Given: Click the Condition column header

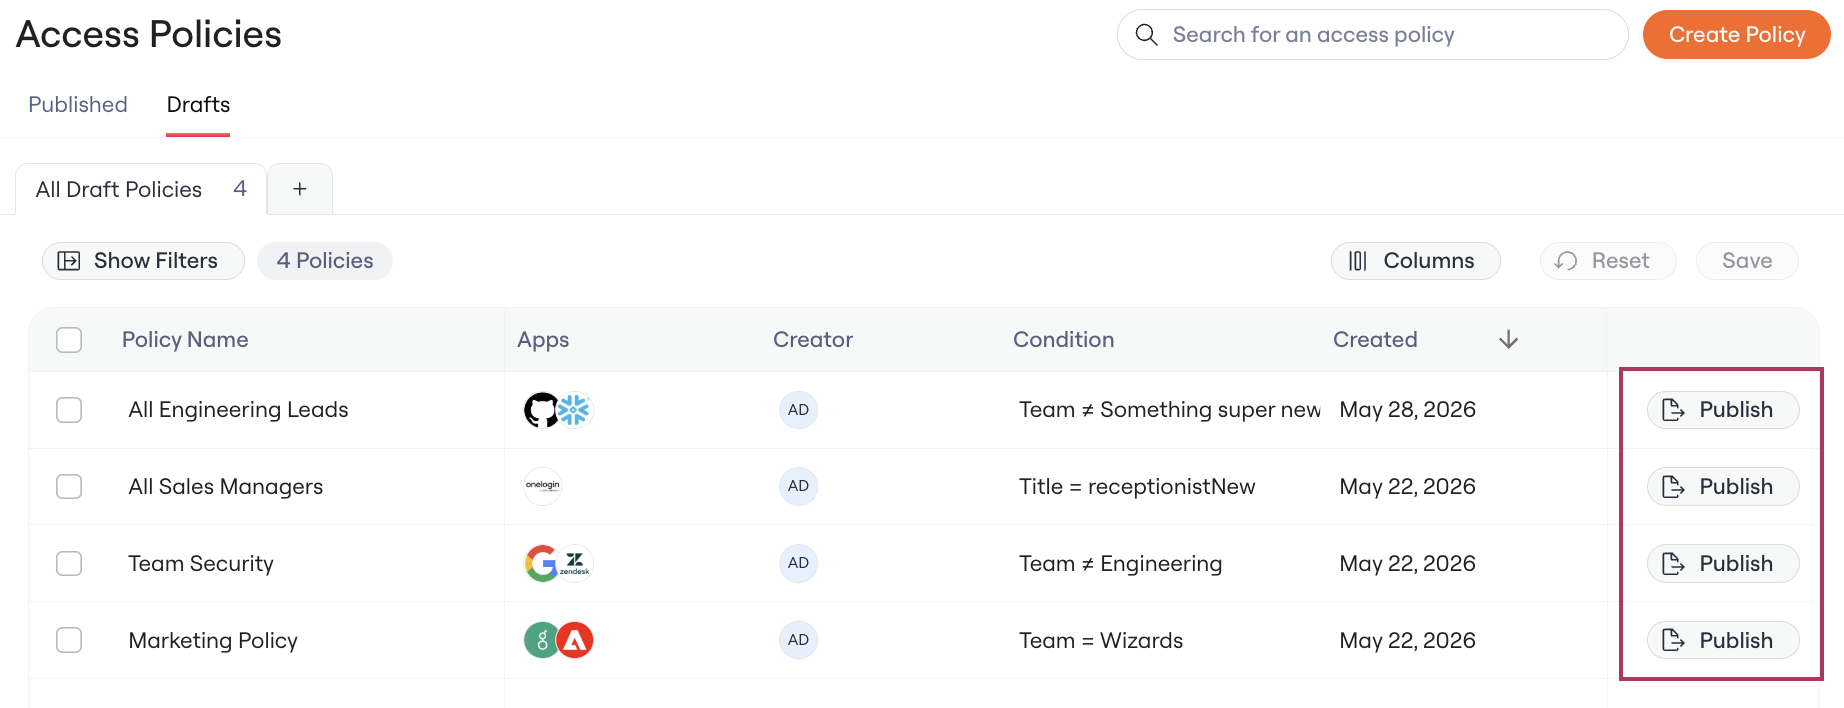Looking at the screenshot, I should 1063,340.
